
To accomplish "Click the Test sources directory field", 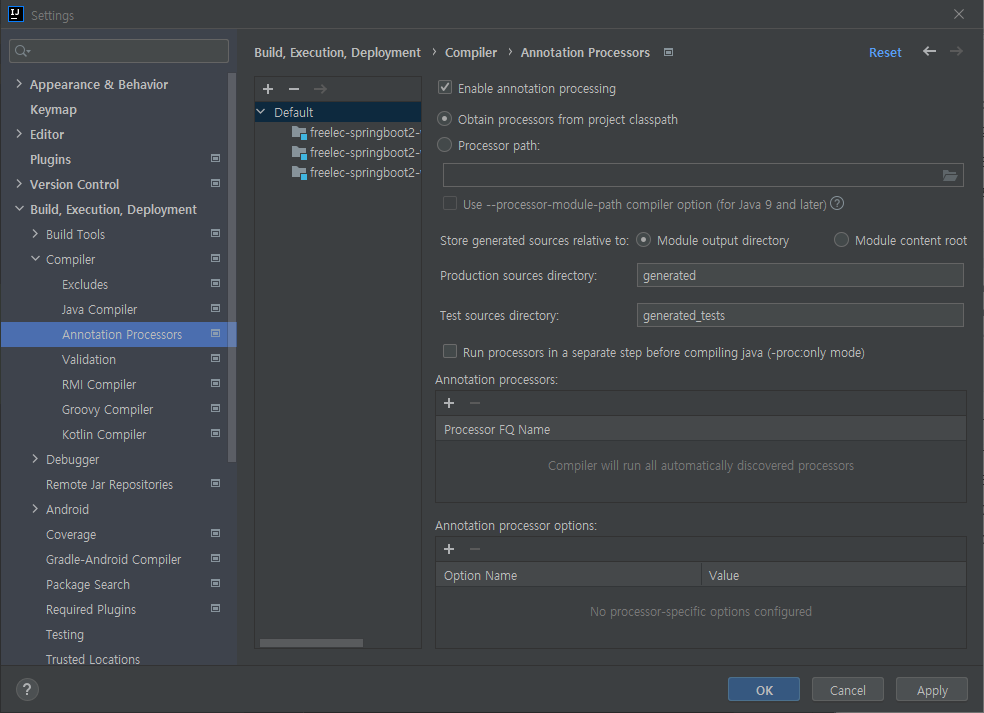I will pos(800,315).
